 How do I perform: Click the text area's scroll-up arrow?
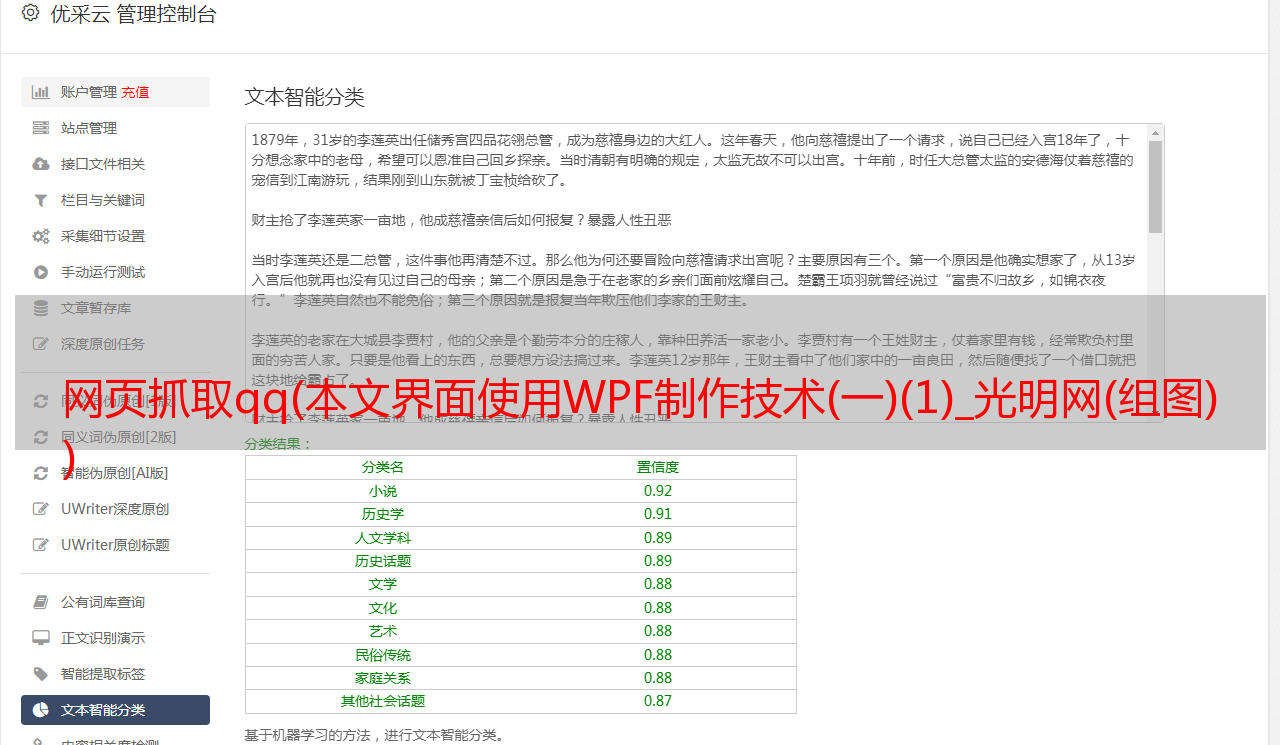(x=1156, y=132)
